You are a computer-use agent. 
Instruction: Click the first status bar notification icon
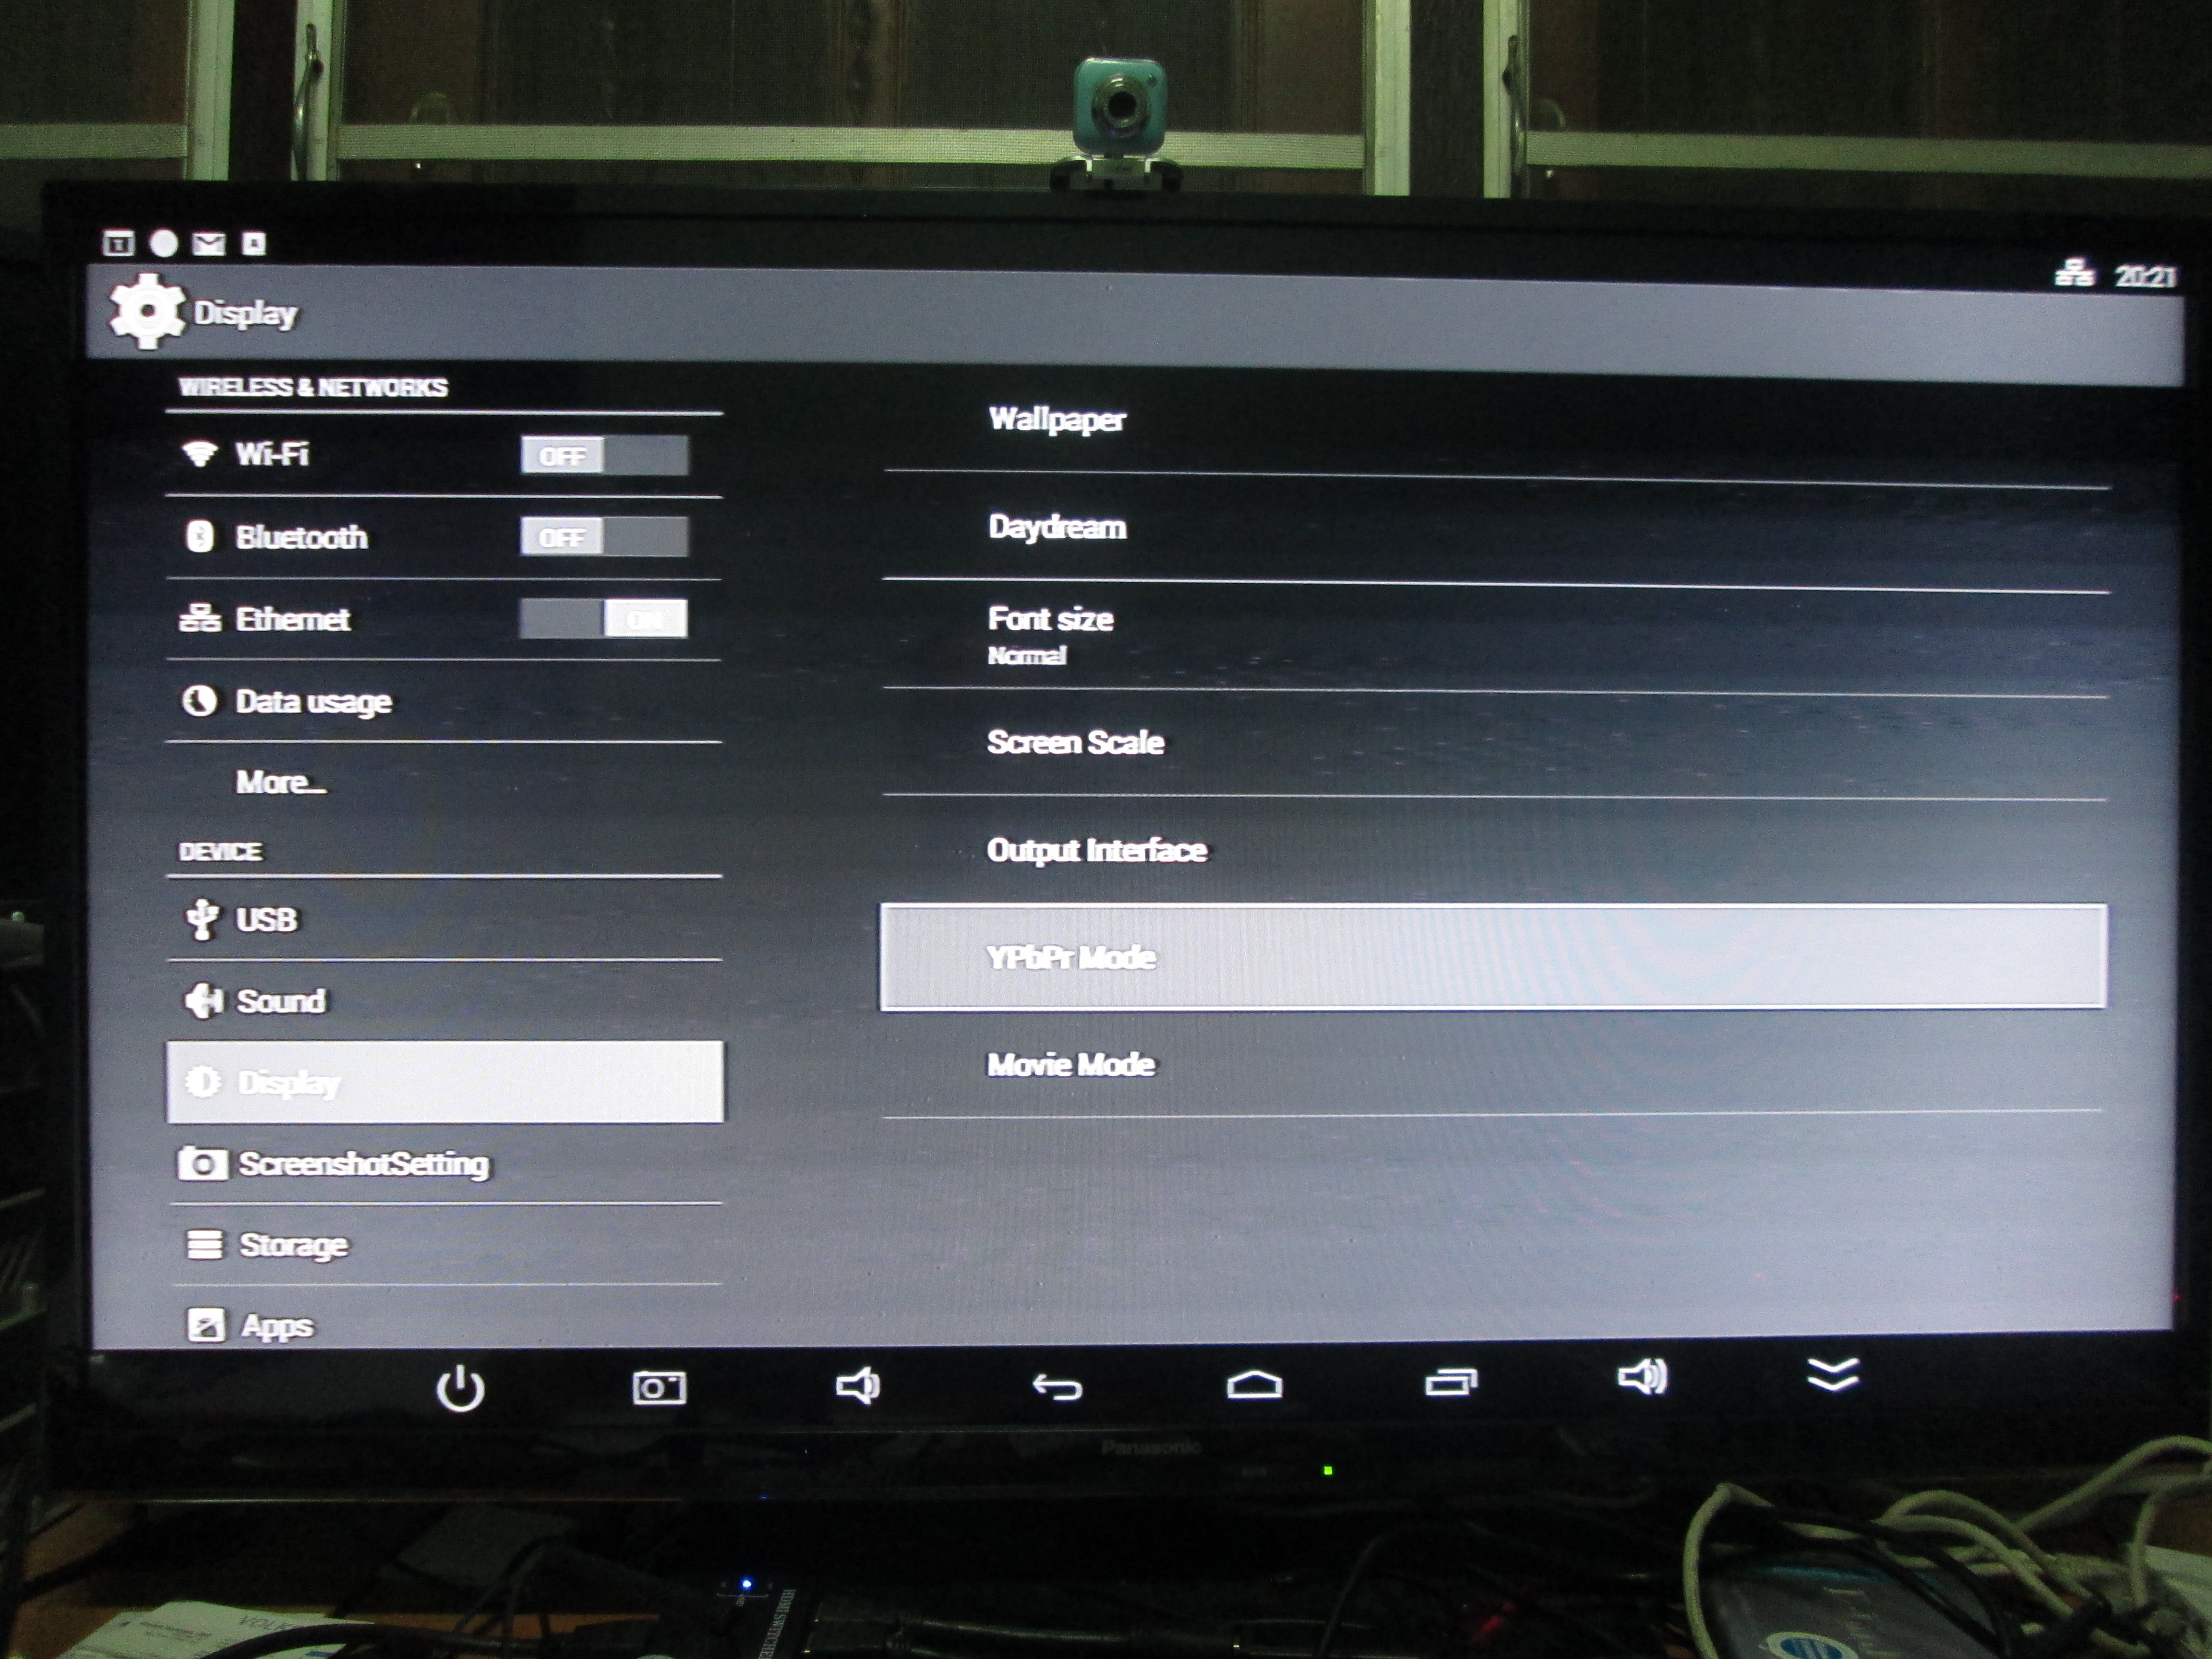(118, 243)
